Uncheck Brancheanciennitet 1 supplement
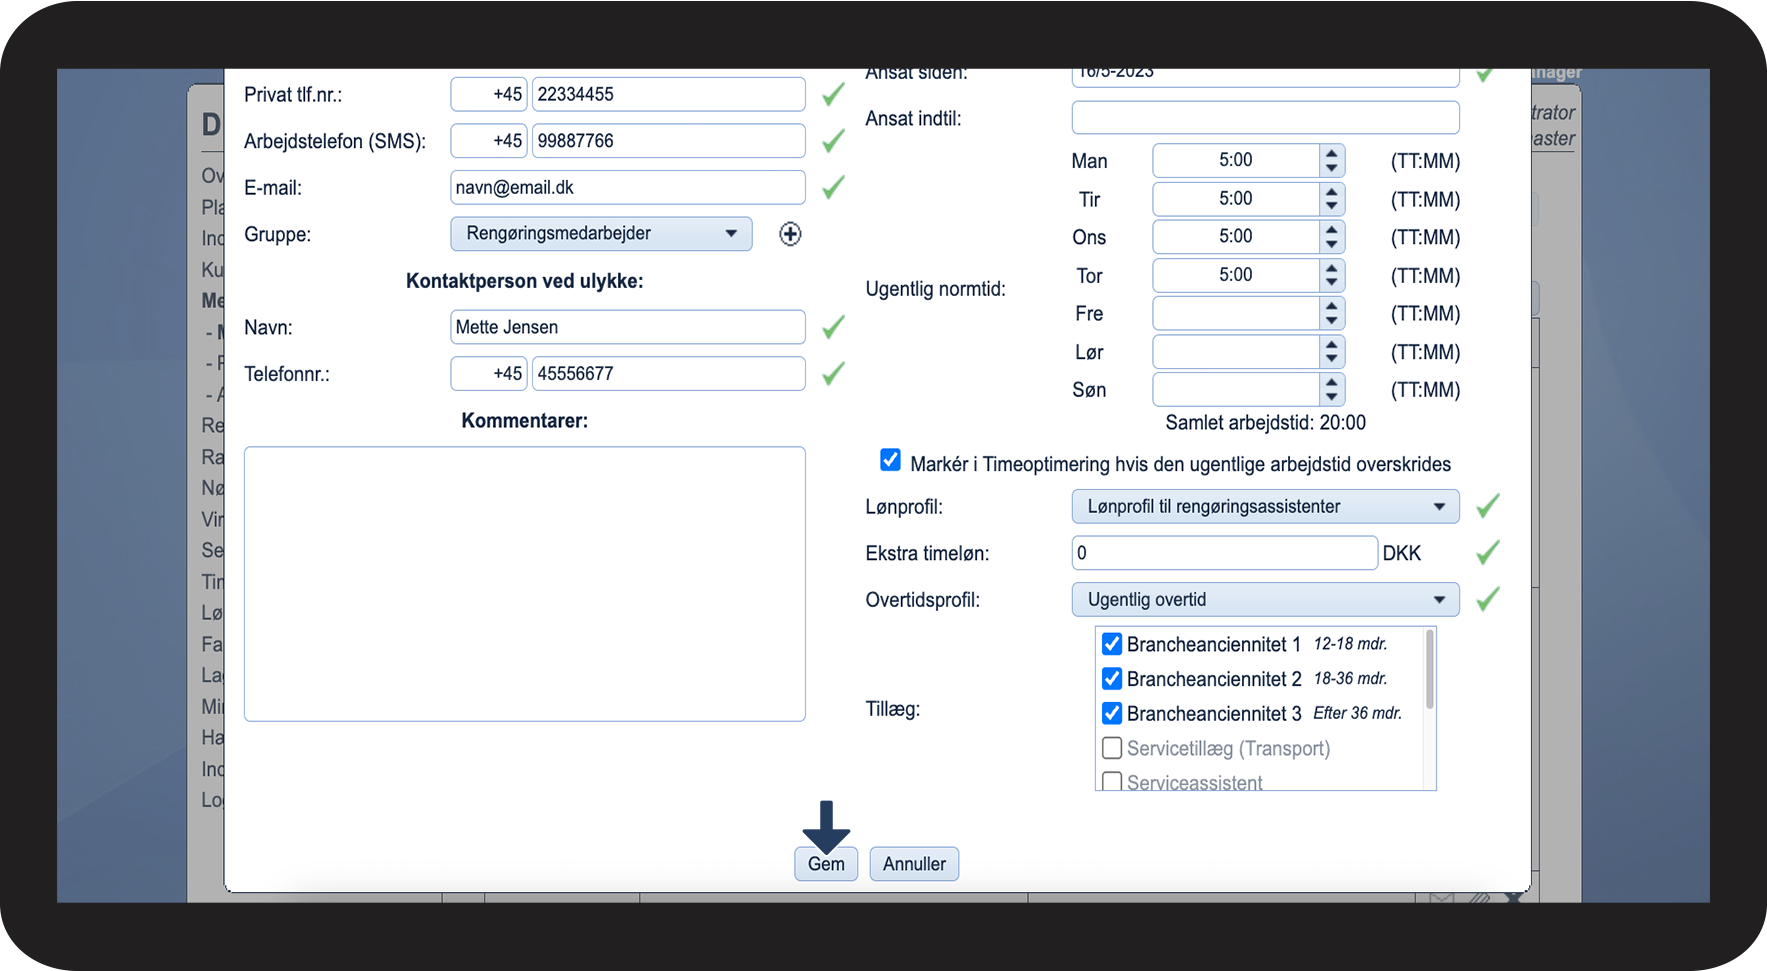The image size is (1767, 971). pyautogui.click(x=1112, y=644)
